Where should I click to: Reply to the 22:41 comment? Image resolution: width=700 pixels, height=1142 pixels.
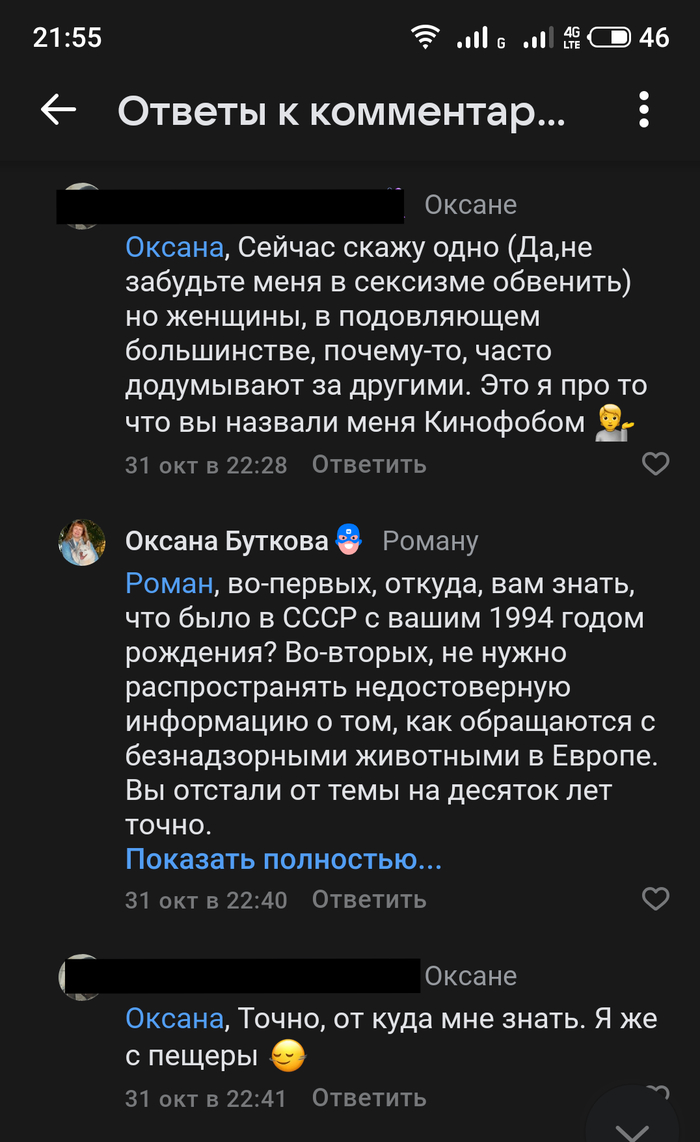coord(369,1098)
